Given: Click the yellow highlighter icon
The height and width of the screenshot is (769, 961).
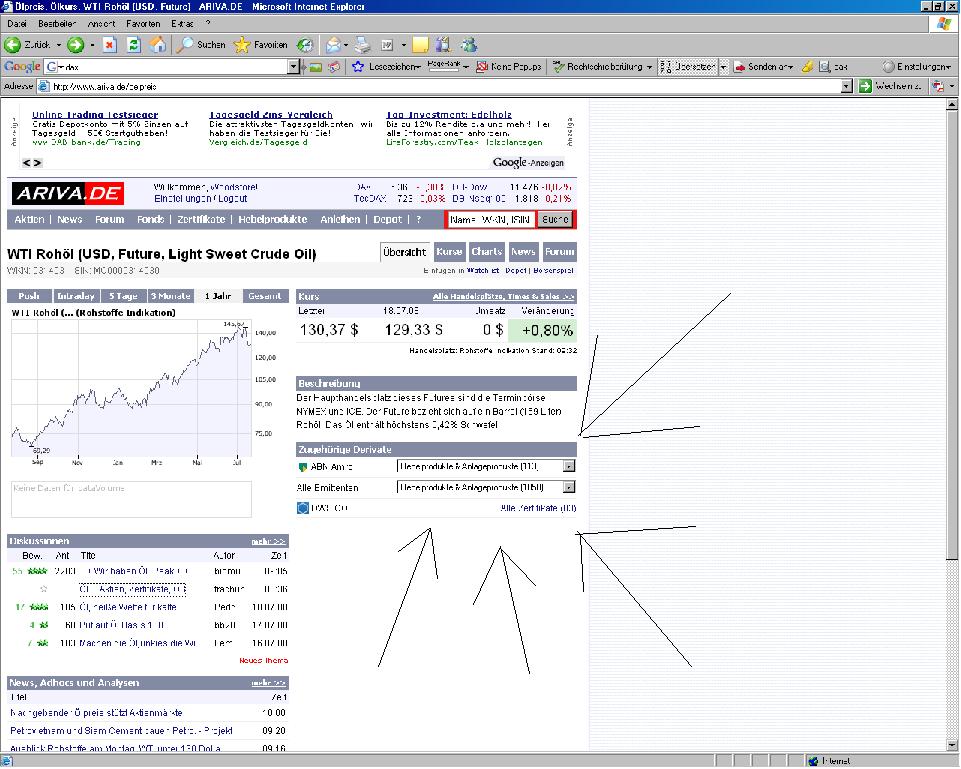Looking at the screenshot, I should [808, 67].
